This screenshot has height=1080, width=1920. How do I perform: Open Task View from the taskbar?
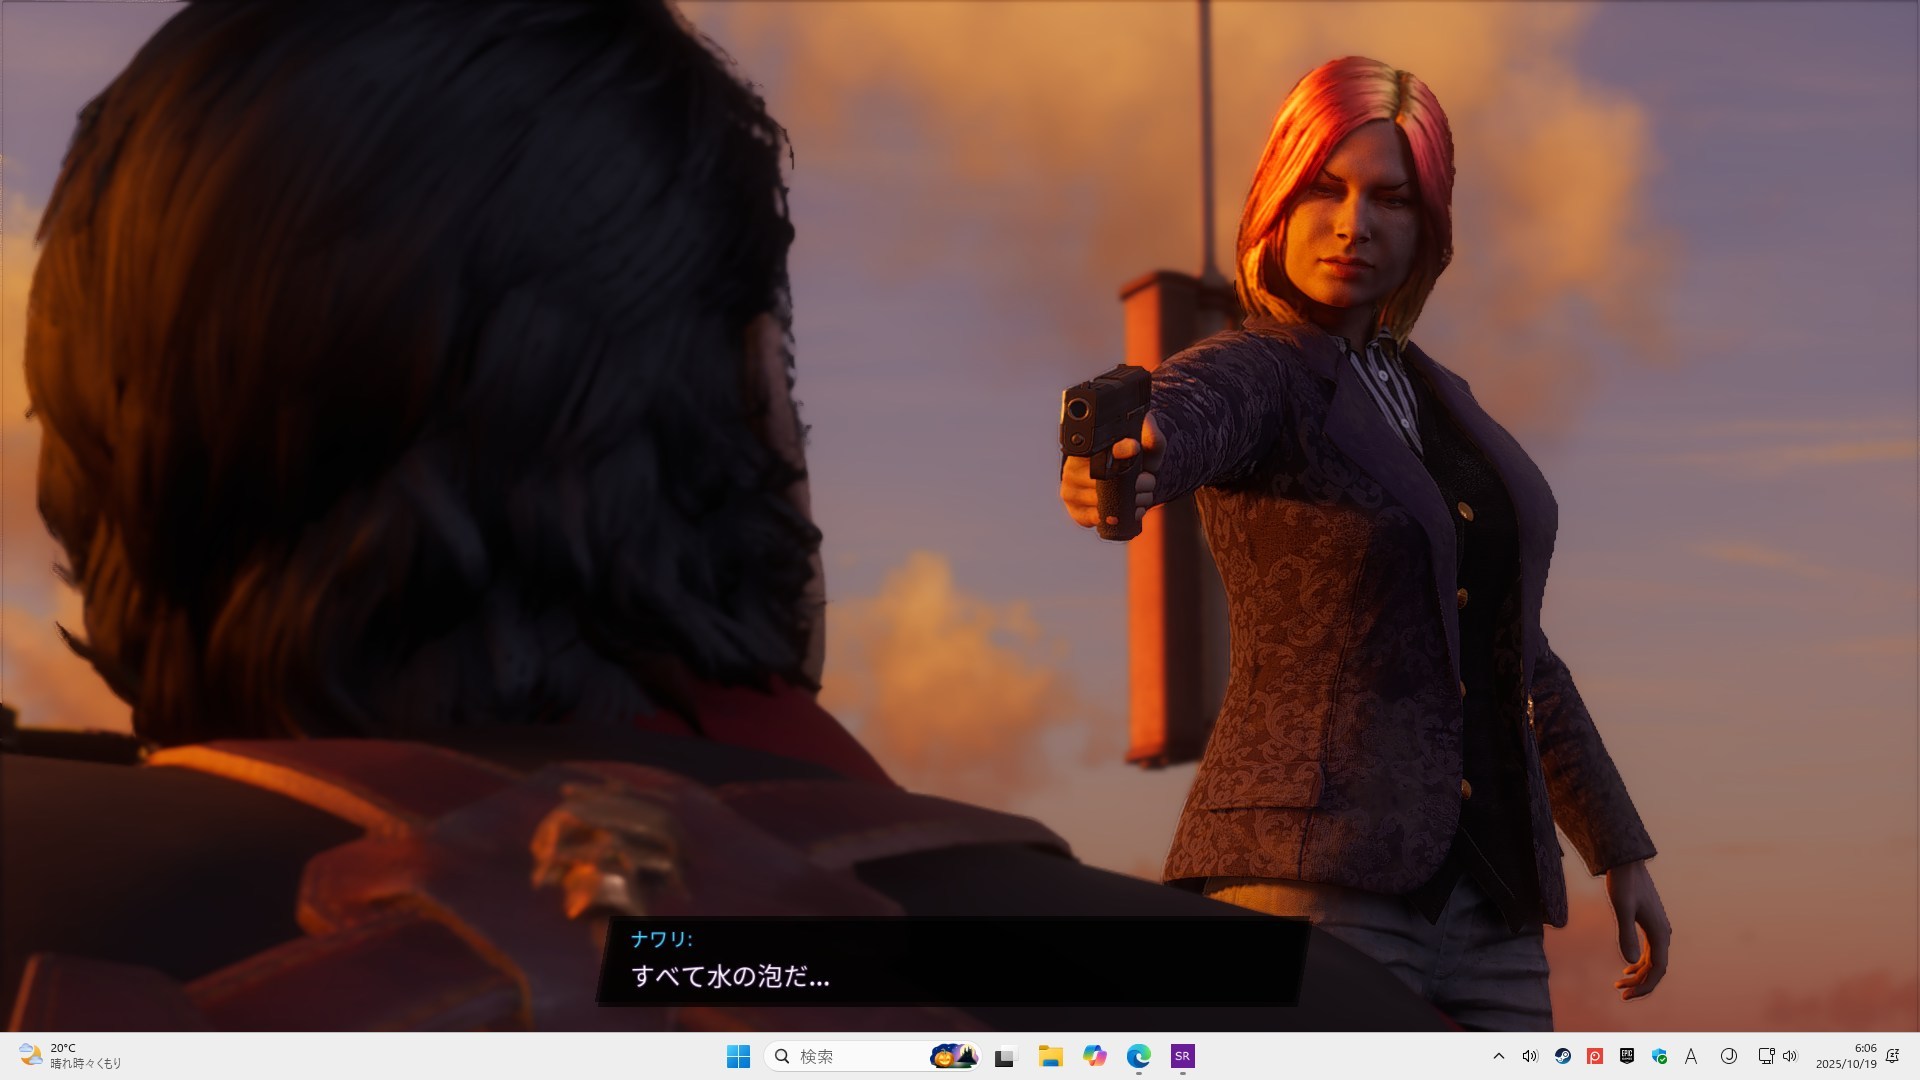point(1004,1056)
